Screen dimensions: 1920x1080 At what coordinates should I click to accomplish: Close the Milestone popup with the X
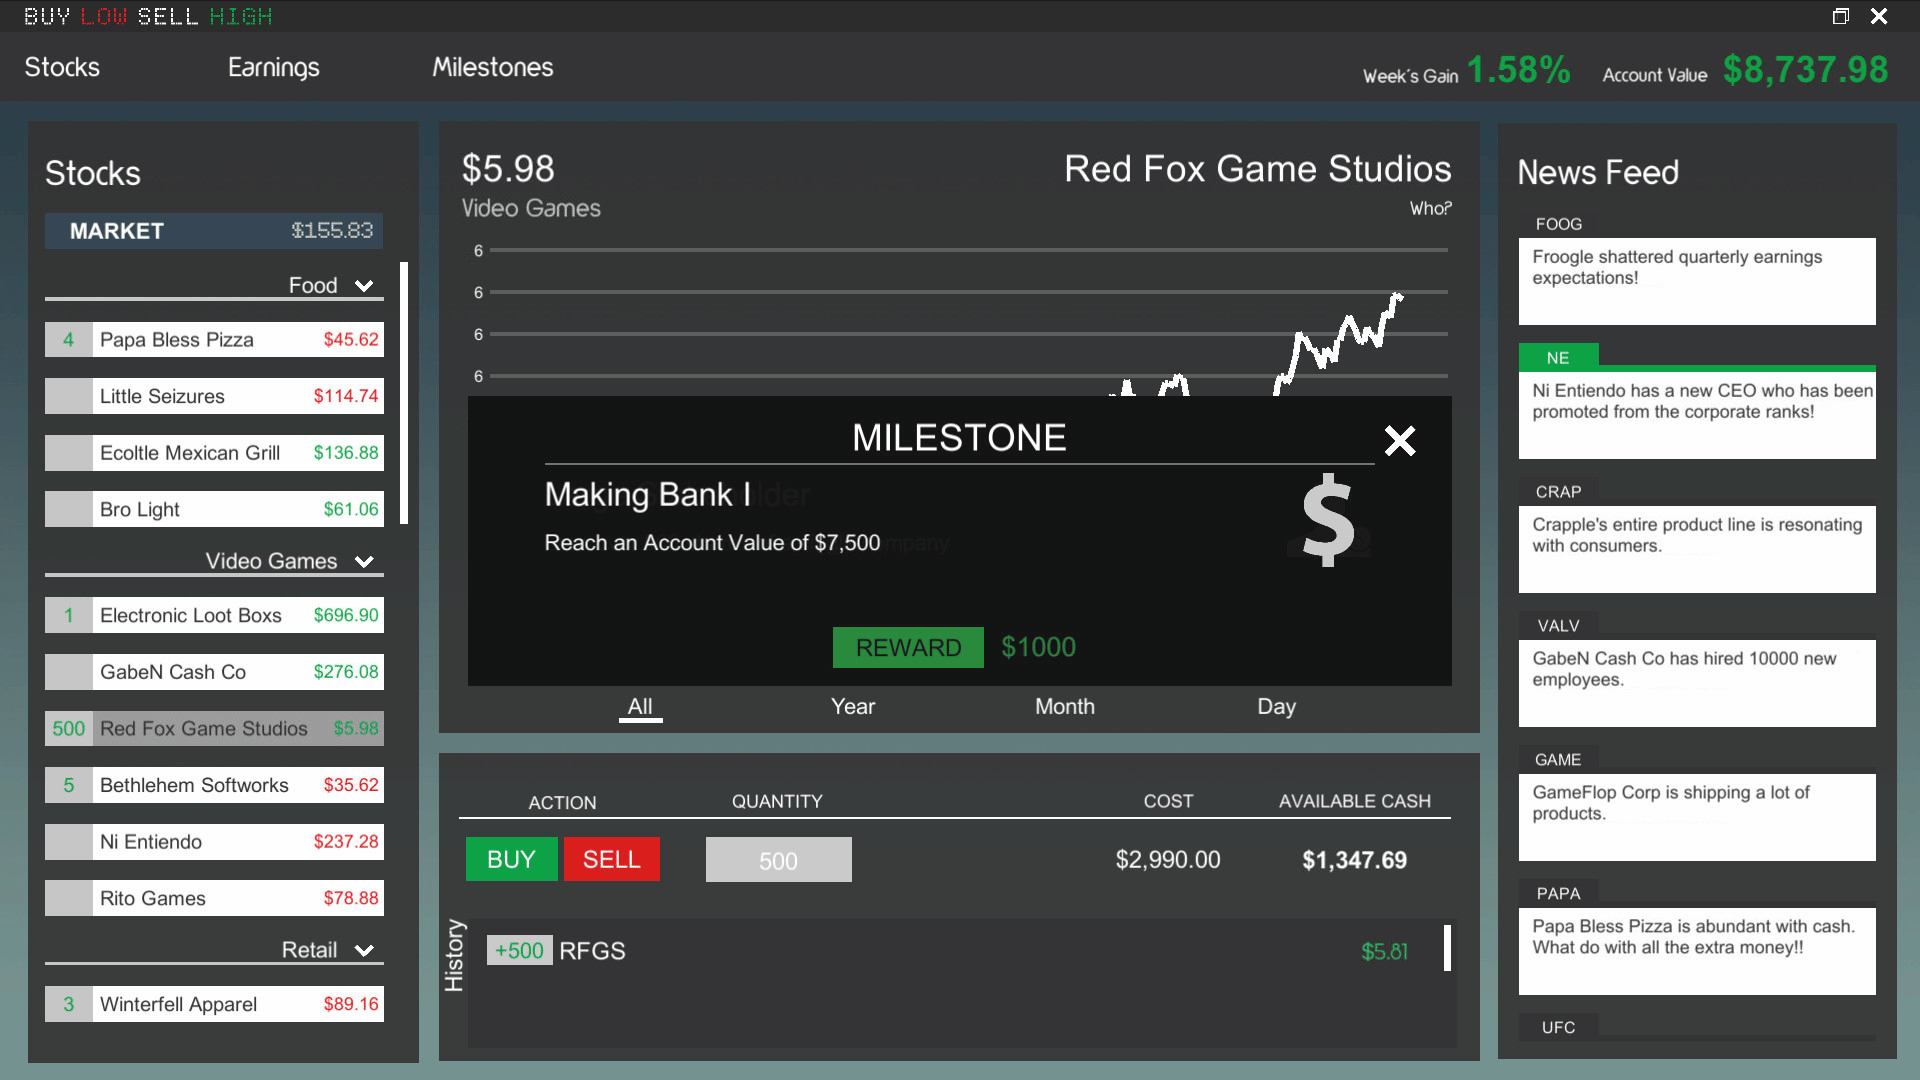pos(1399,441)
